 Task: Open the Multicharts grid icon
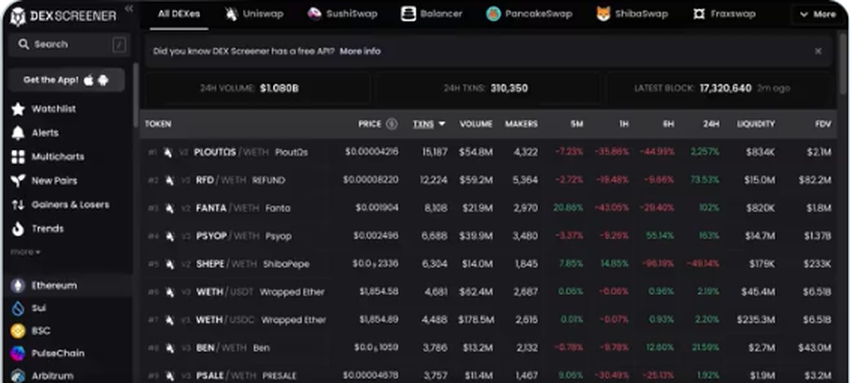tap(18, 157)
